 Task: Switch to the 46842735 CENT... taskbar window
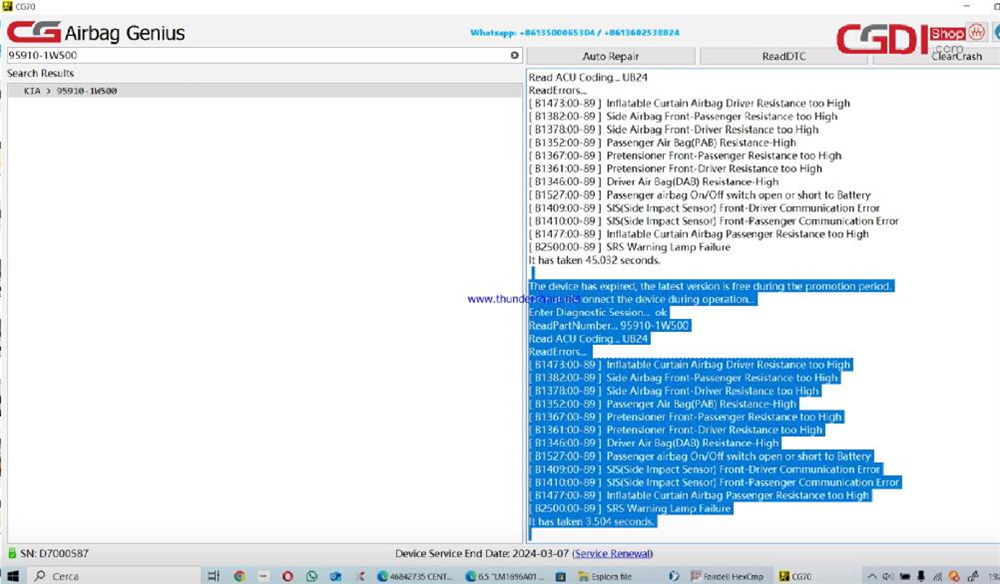415,576
